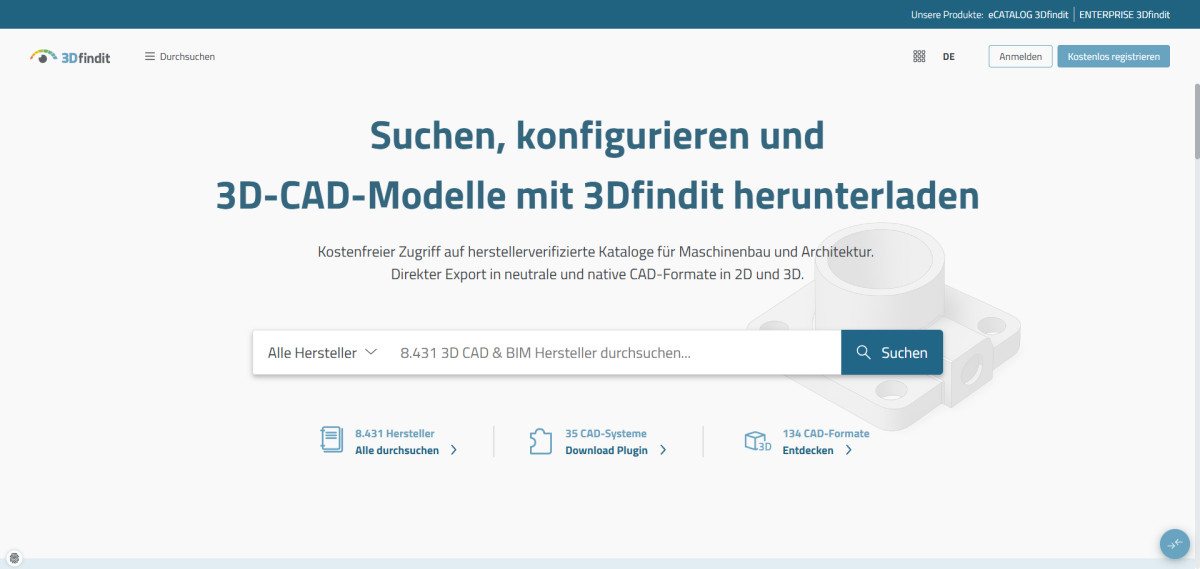Click the magnifying glass in Suchen button
The width and height of the screenshot is (1200, 569).
(864, 353)
